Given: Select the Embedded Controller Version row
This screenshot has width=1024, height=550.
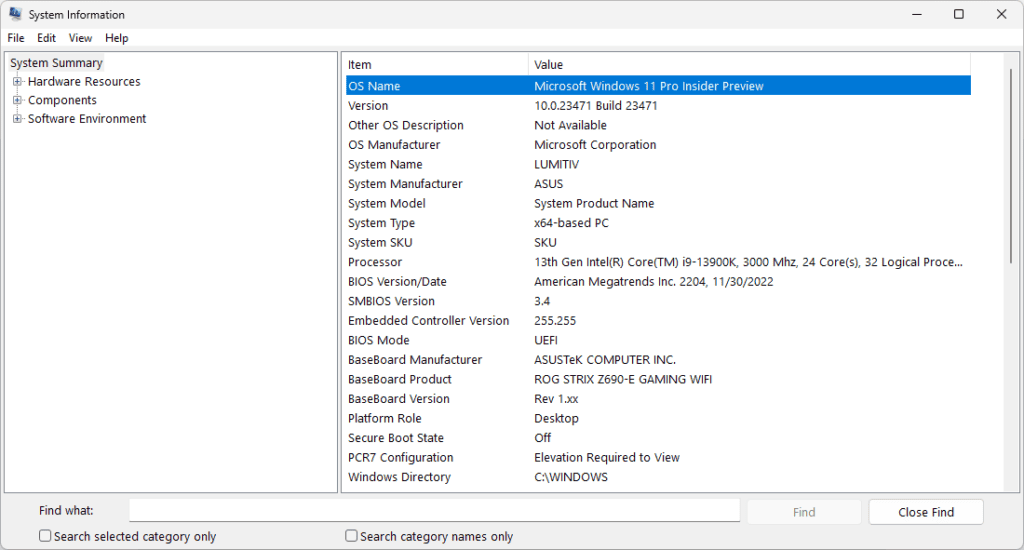Looking at the screenshot, I should click(x=658, y=321).
